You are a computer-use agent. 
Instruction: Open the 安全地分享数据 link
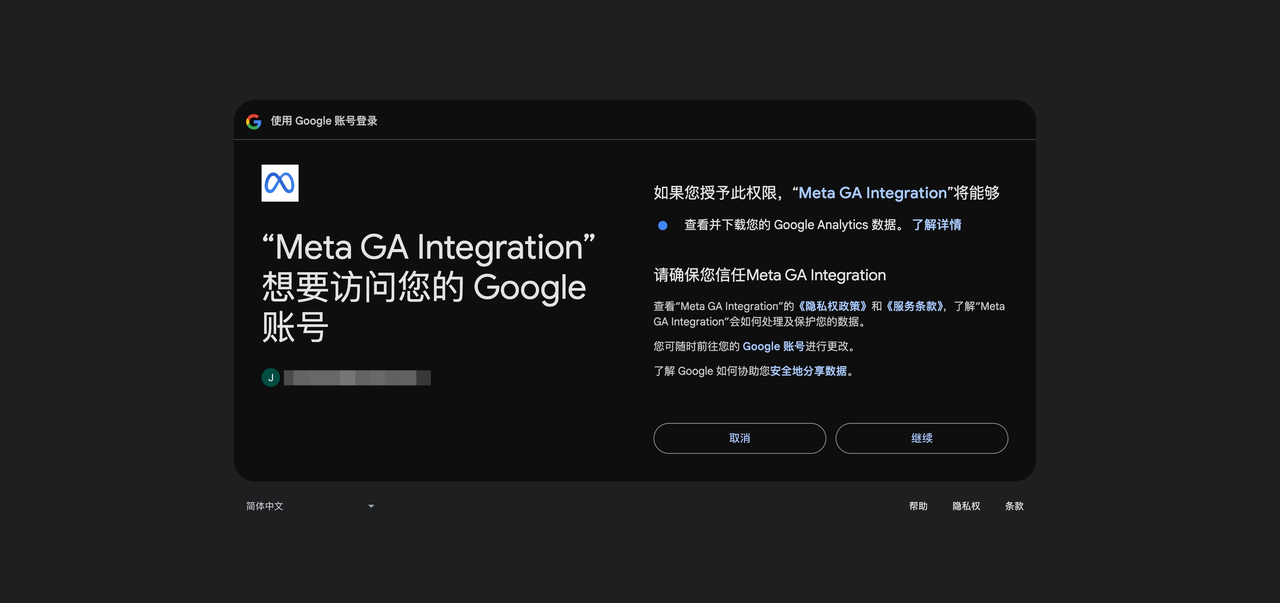808,371
